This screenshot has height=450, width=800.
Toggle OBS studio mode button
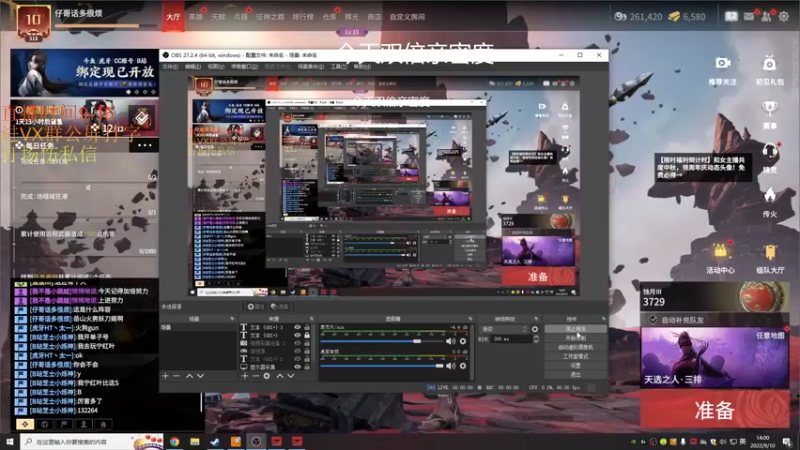click(x=576, y=356)
